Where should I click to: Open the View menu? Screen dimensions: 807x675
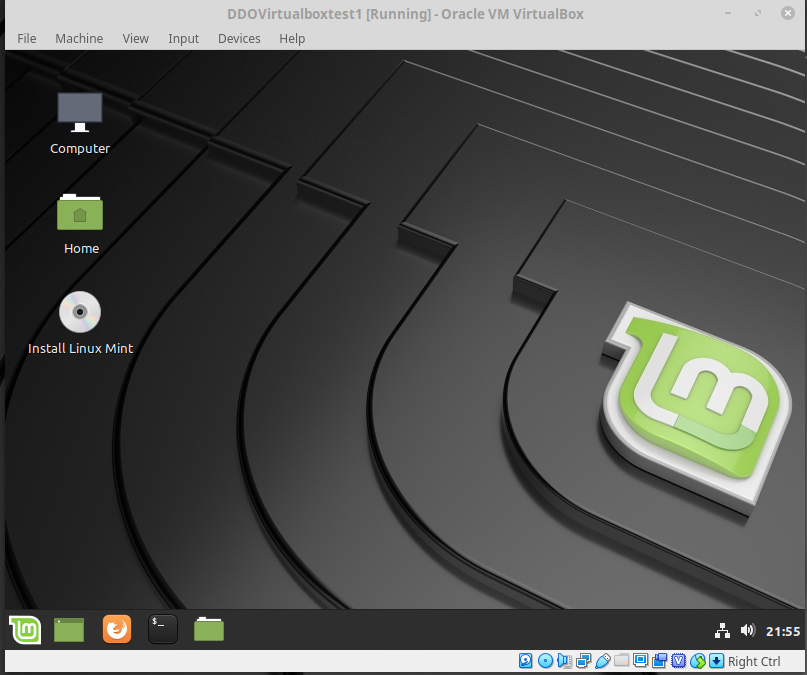coord(135,39)
